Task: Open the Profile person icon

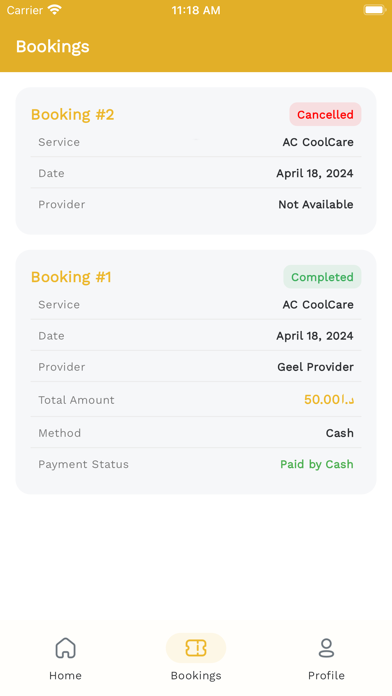Action: point(326,648)
